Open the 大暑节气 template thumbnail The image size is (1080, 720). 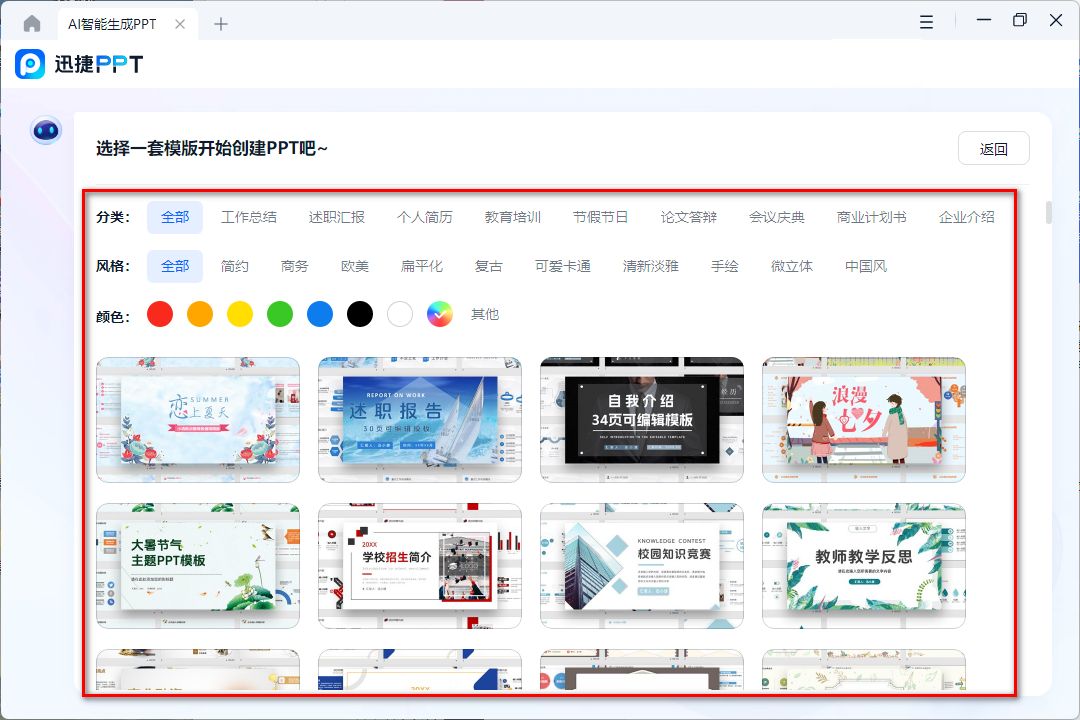click(198, 566)
